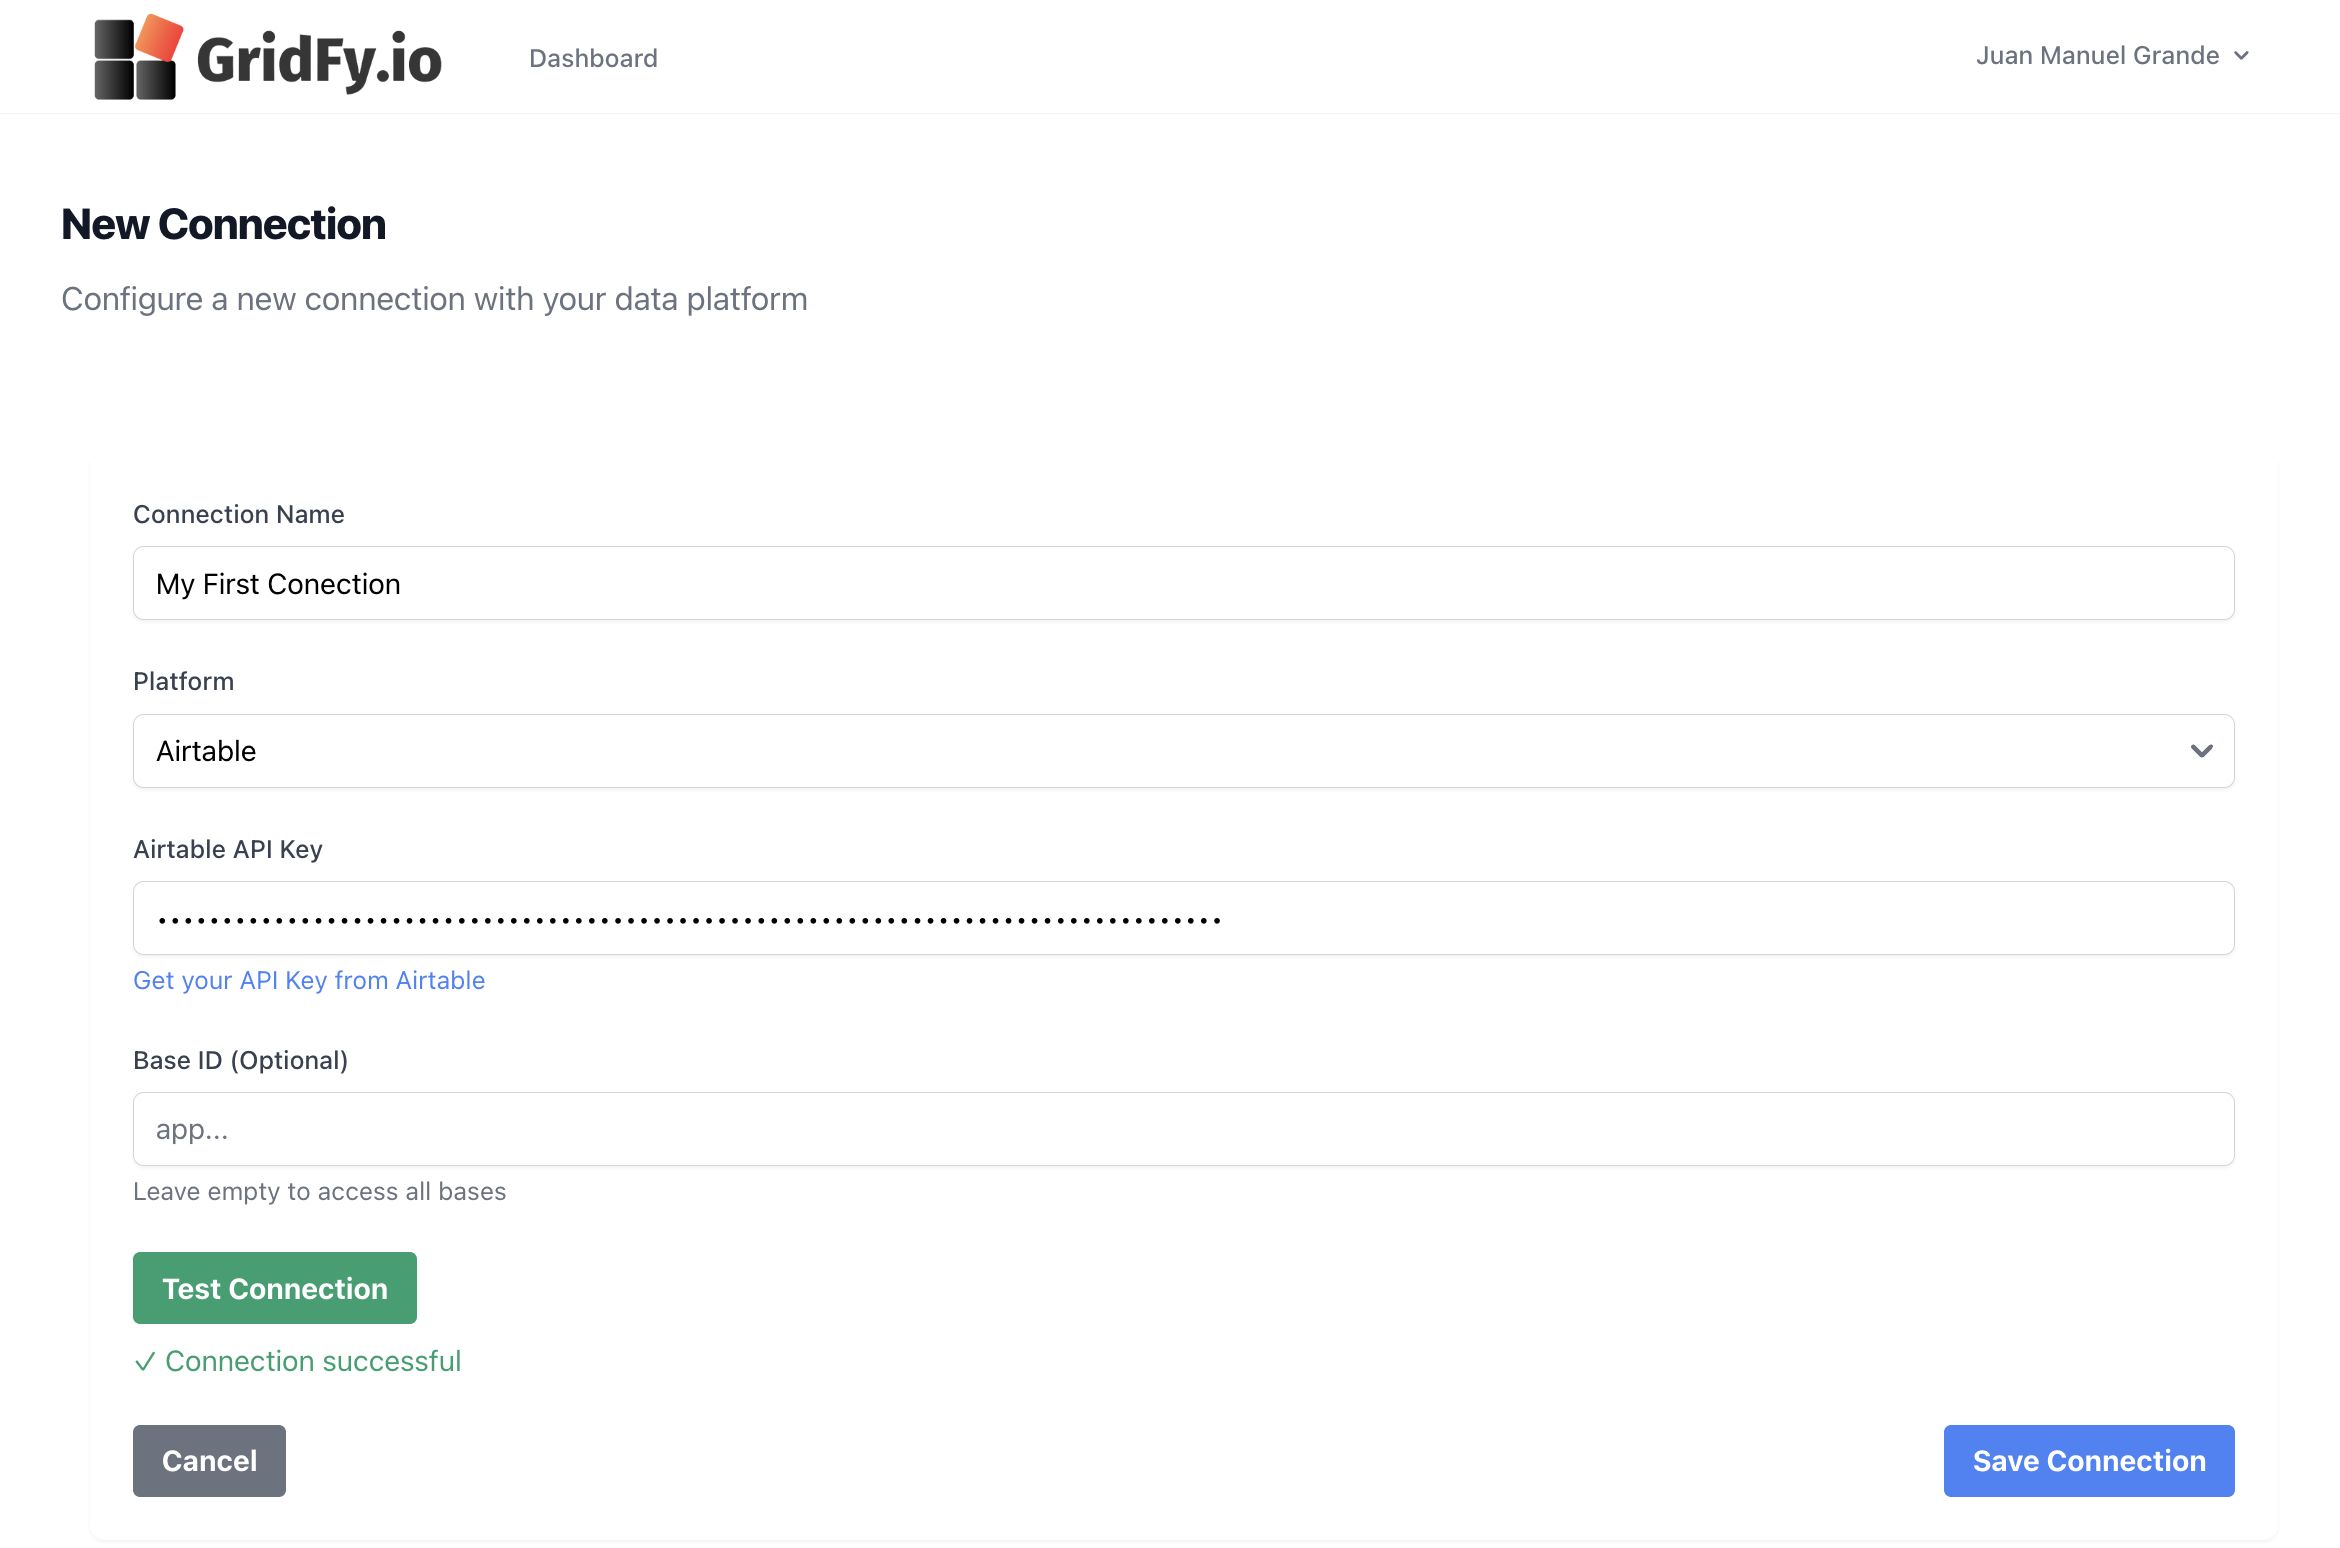Focus the Connection Name input field

pos(1183,583)
